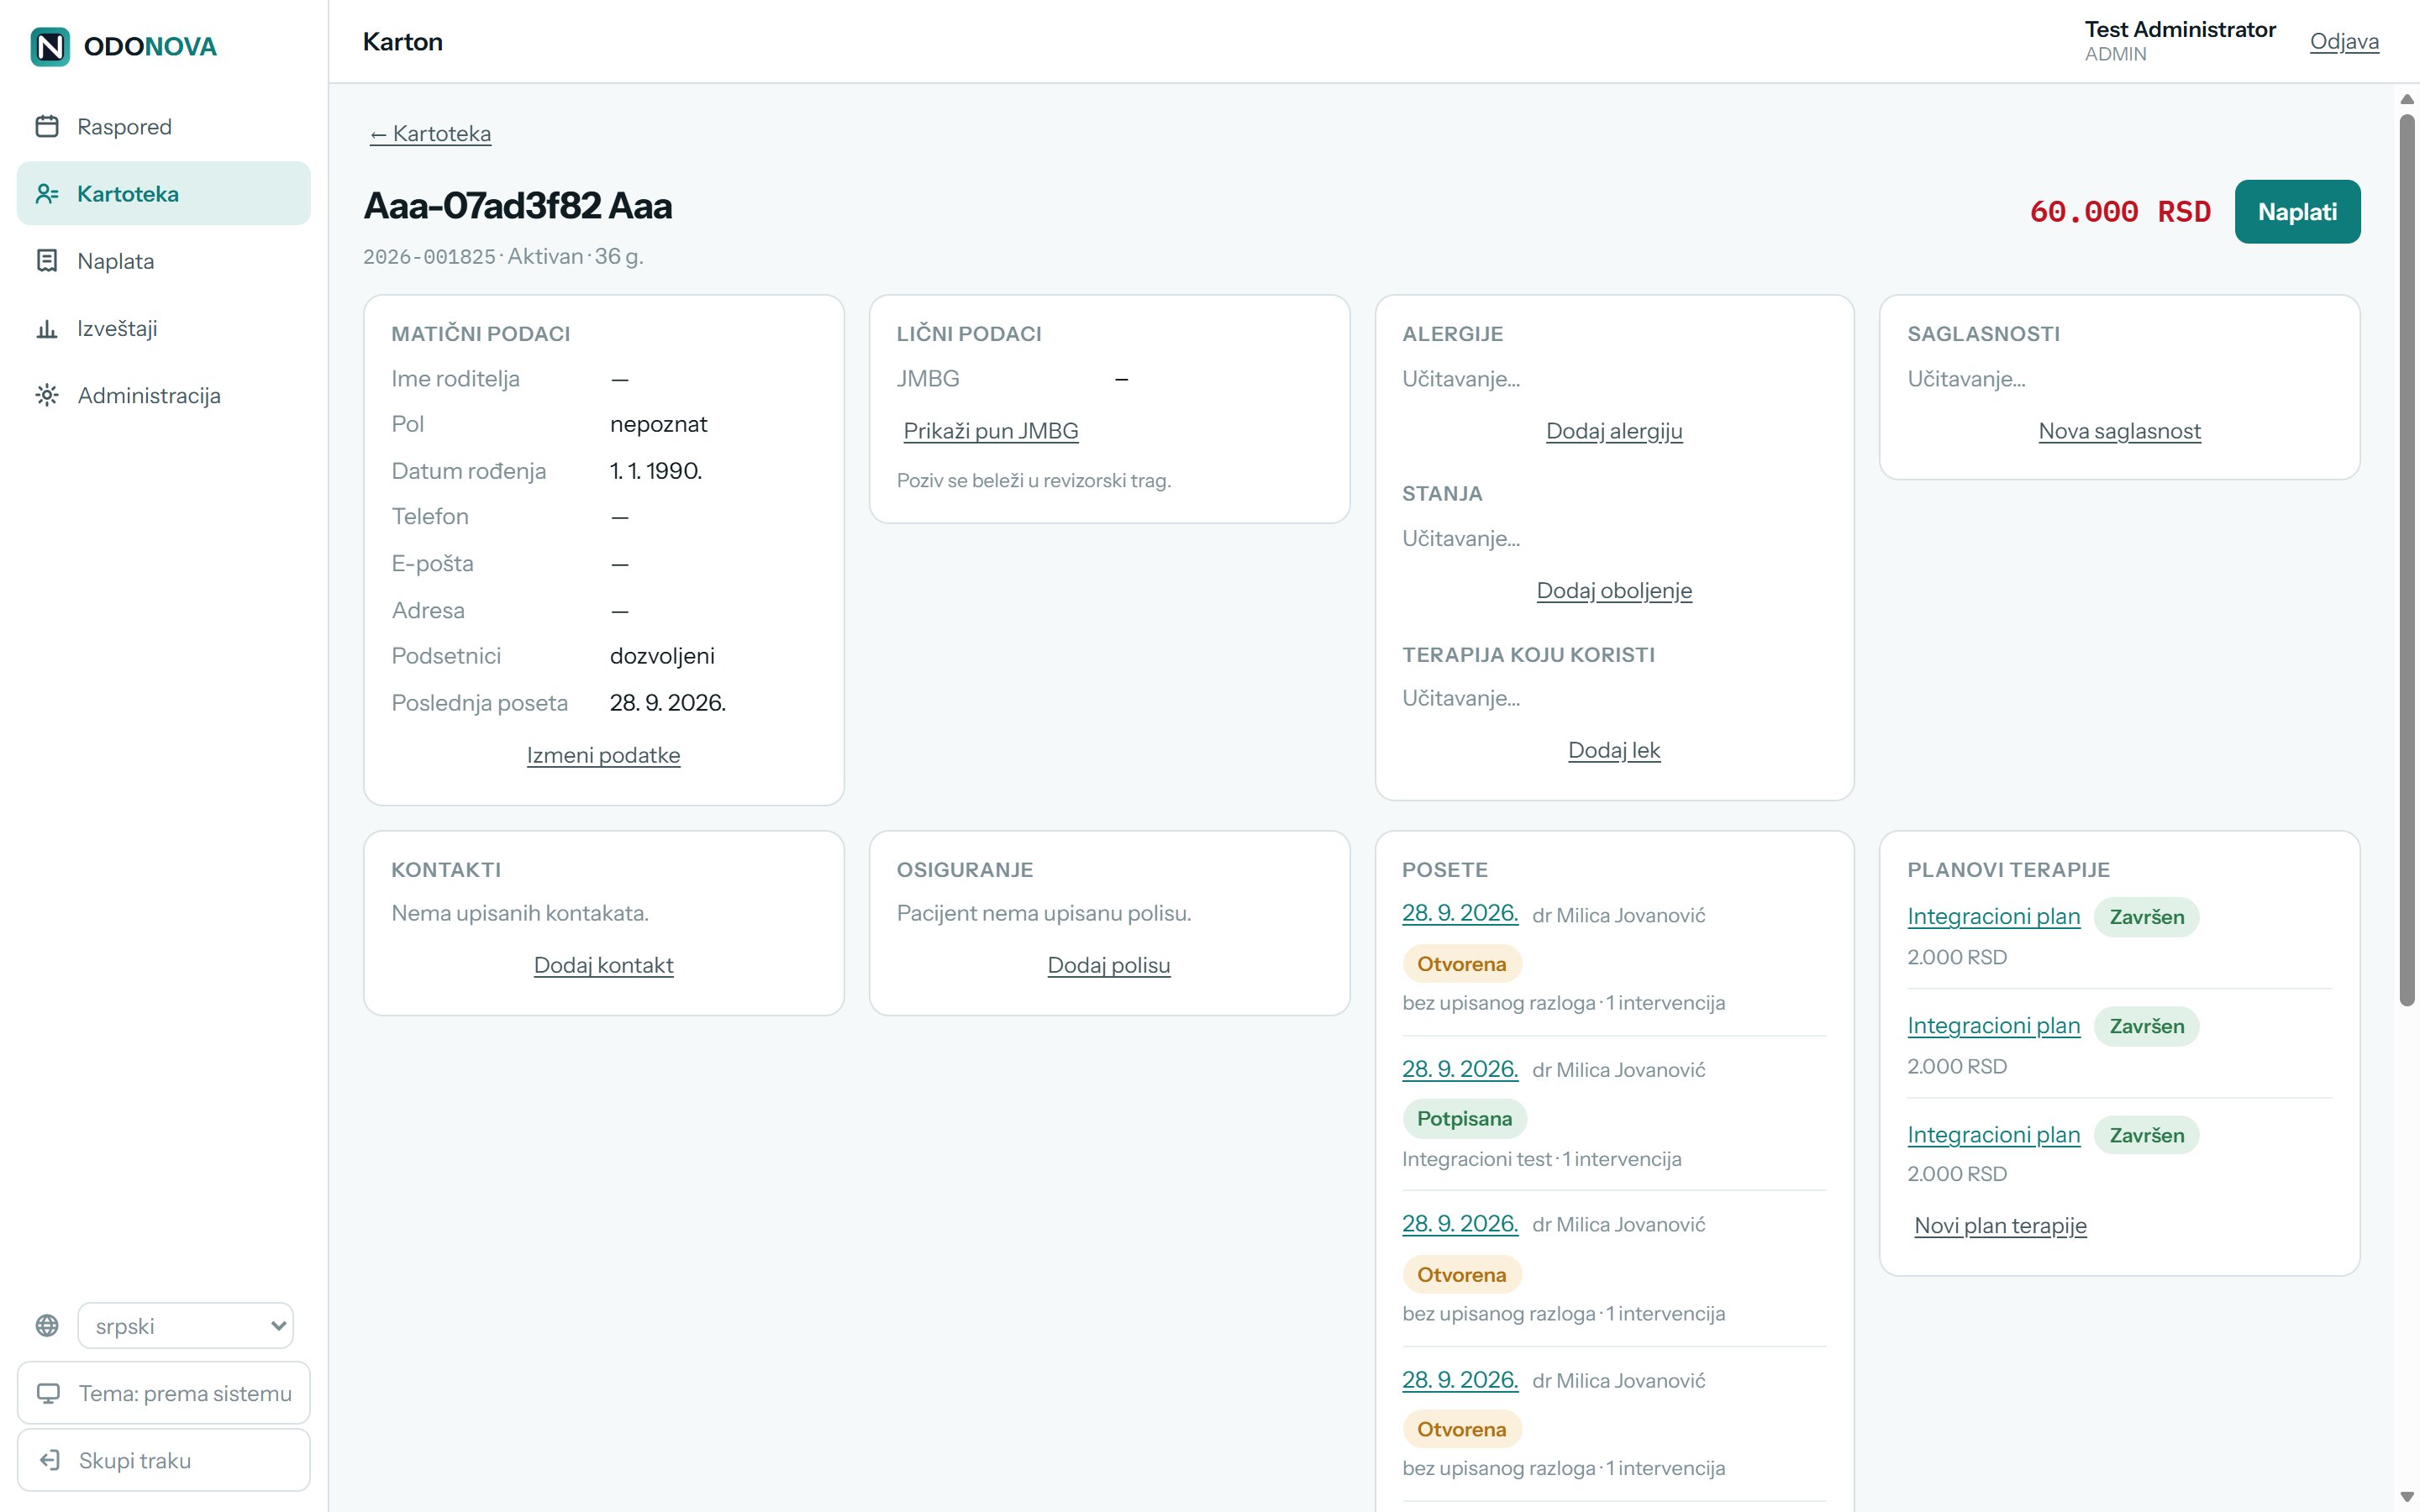This screenshot has width=2420, height=1512.
Task: Click the Naplata receipt icon
Action: click(47, 261)
